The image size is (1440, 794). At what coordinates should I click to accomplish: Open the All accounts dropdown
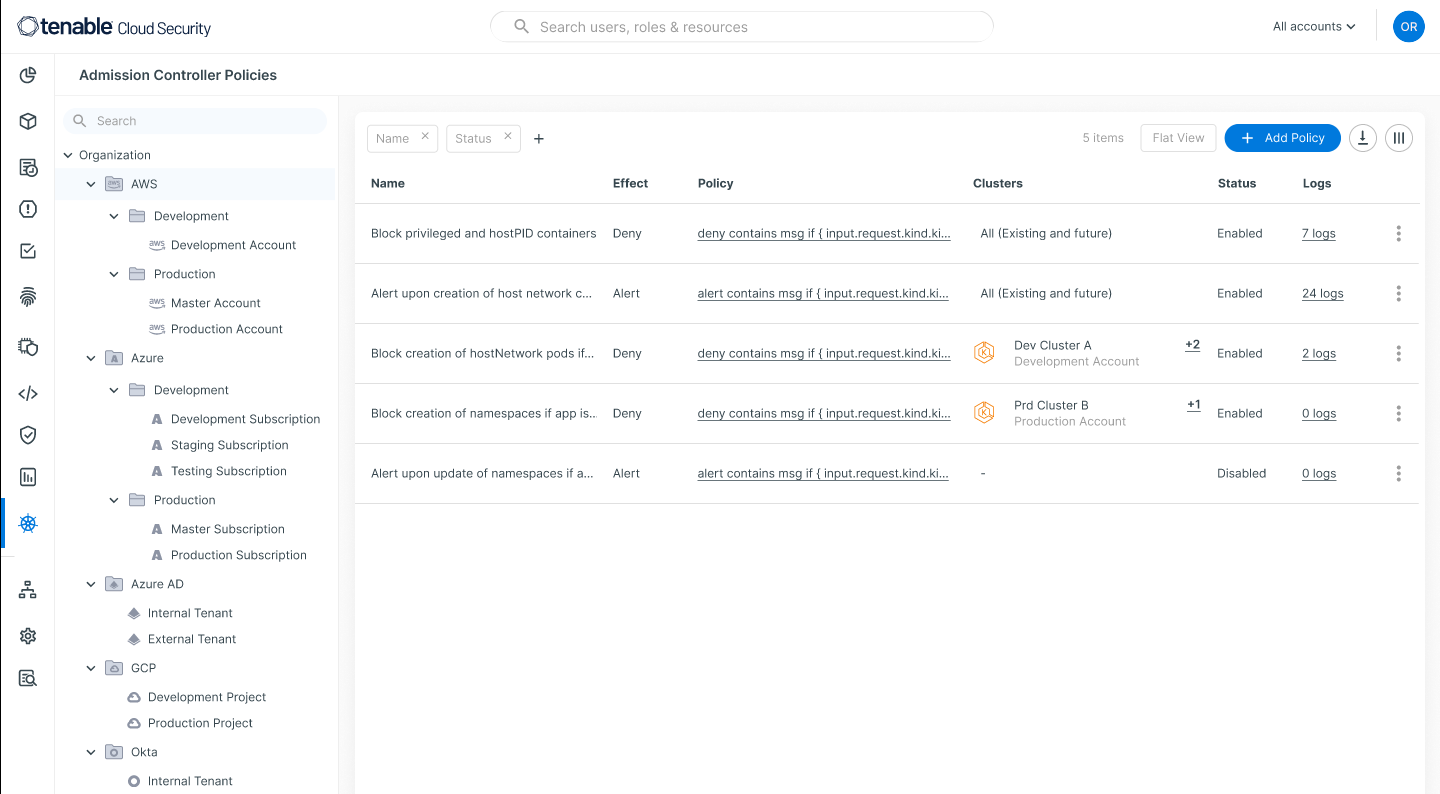coord(1313,26)
